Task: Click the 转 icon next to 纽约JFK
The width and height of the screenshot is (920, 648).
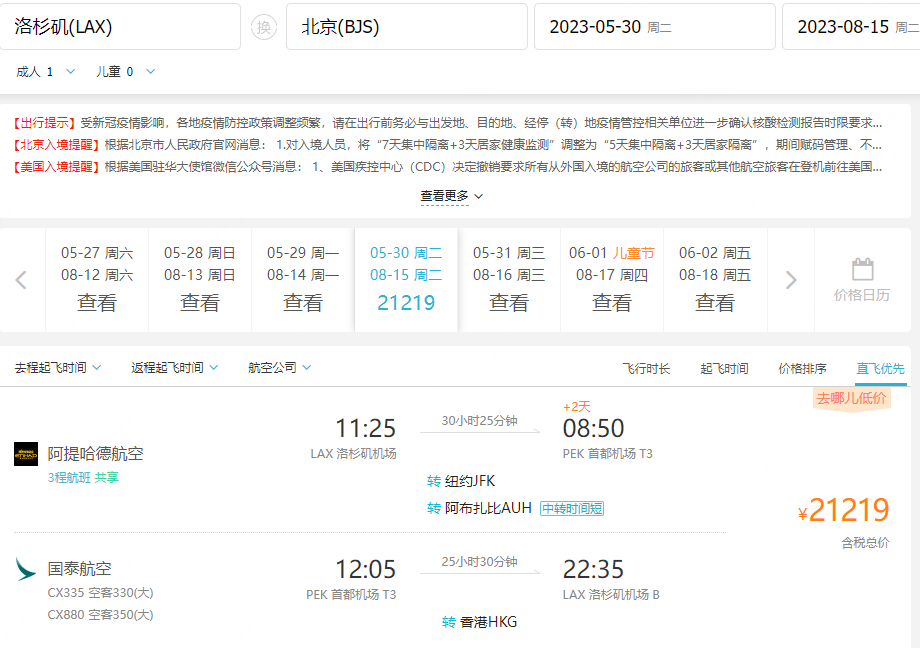Action: [x=434, y=481]
